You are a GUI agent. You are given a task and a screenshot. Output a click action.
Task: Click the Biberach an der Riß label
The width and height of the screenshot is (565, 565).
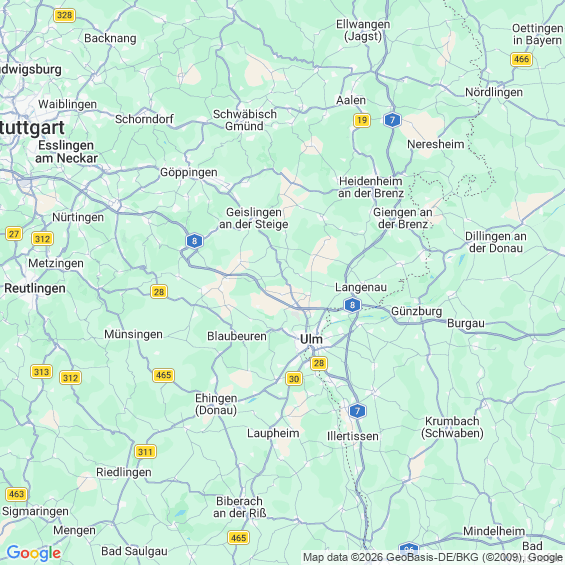tap(240, 507)
